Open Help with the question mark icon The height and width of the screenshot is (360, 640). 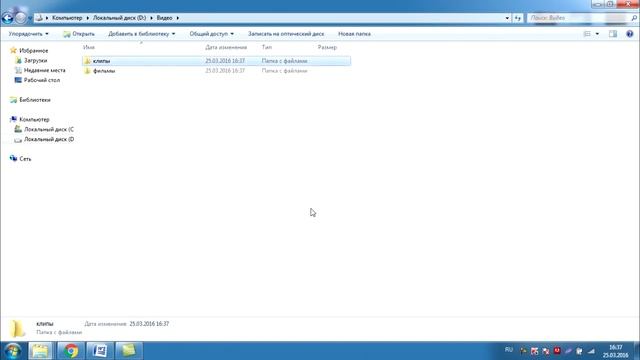(x=629, y=34)
